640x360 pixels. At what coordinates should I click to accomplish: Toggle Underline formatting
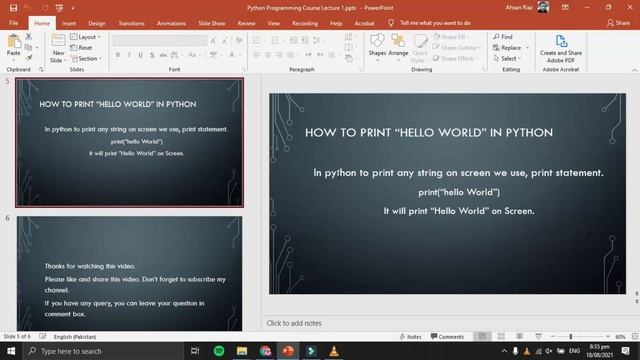click(140, 55)
